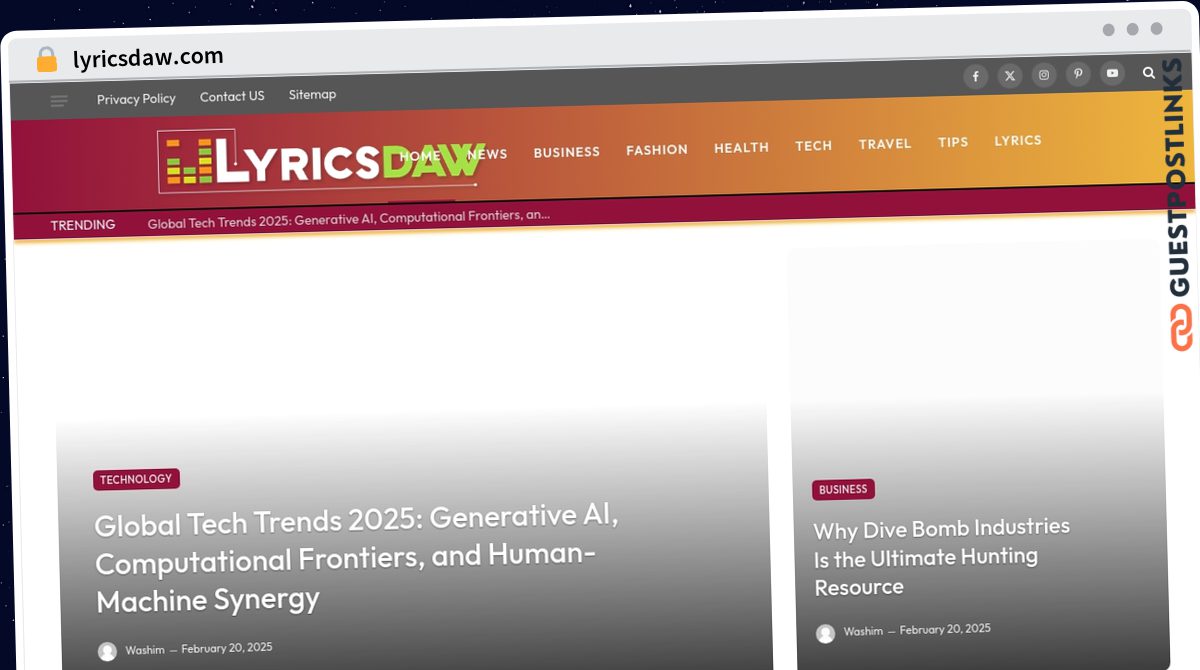Click the trending headline about Global Tech Trends
Image resolution: width=1200 pixels, height=670 pixels.
tap(349, 219)
